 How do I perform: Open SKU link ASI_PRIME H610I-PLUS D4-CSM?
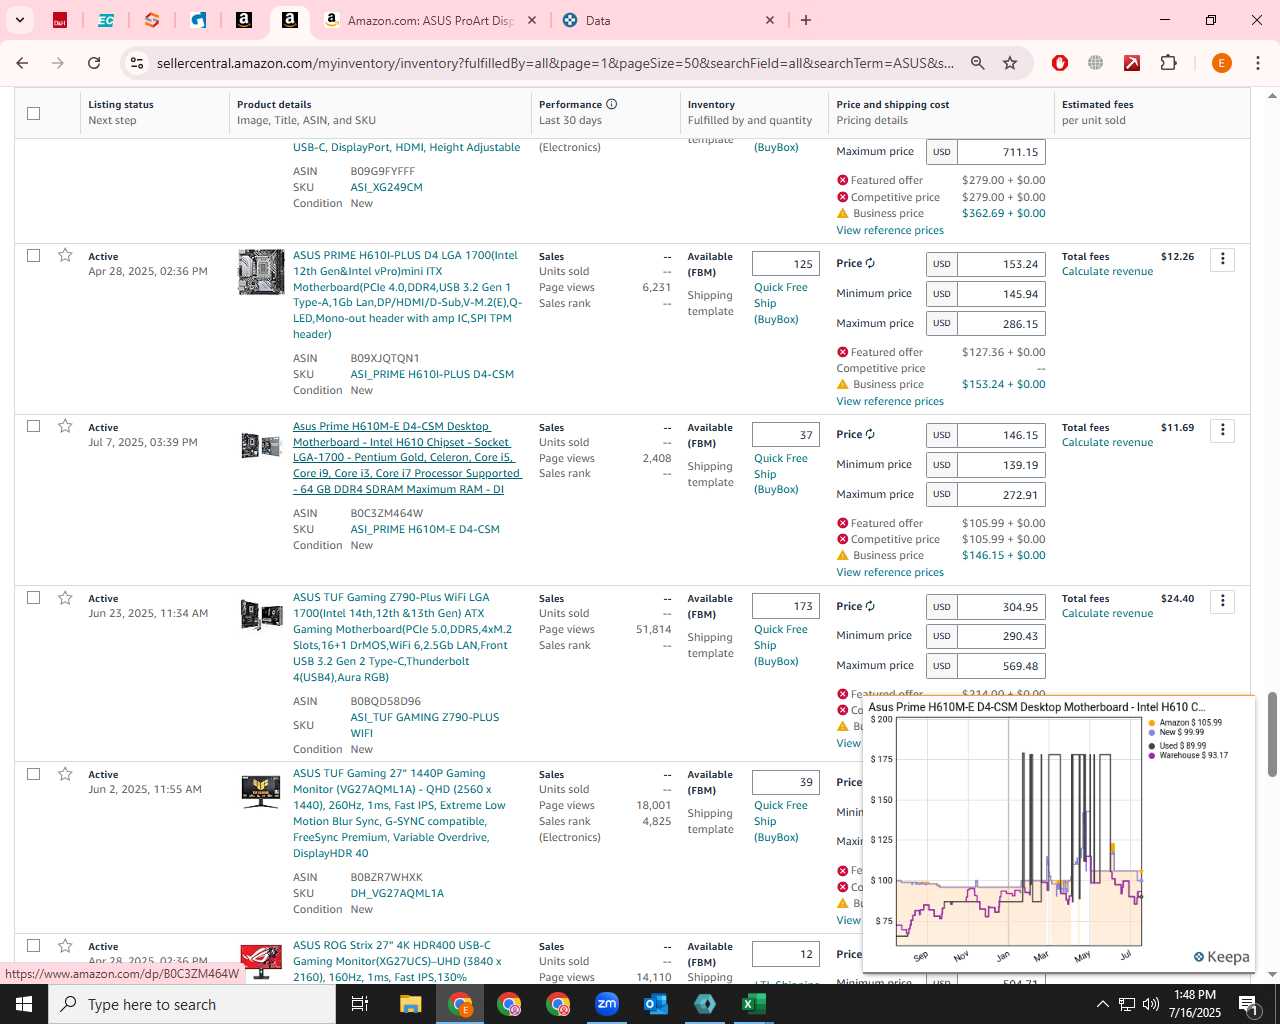[432, 374]
